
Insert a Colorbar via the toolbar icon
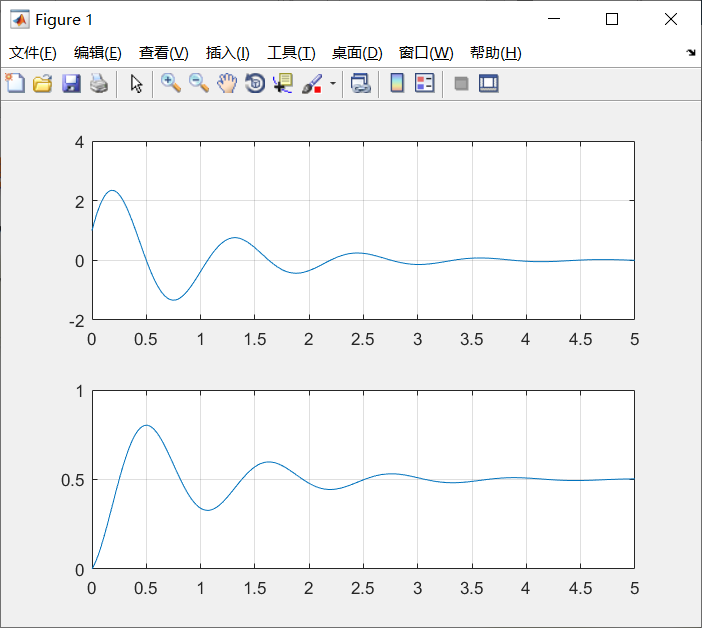coord(397,83)
